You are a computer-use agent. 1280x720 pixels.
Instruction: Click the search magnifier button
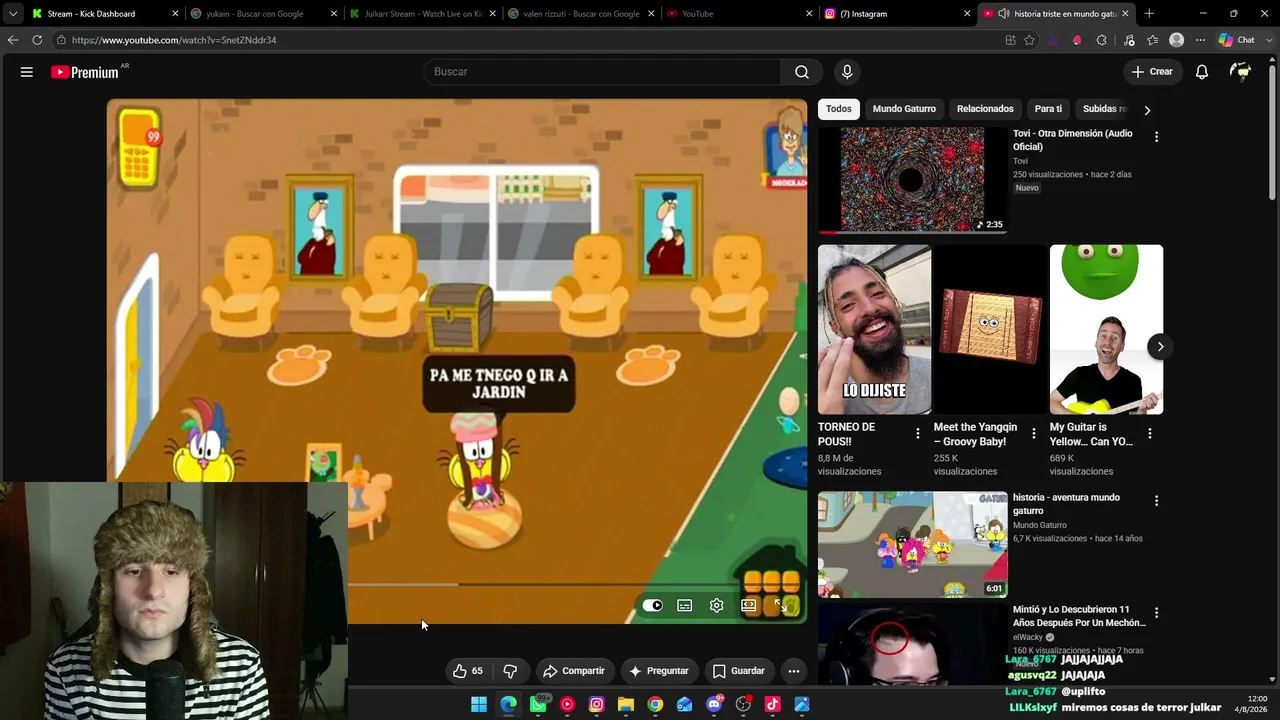click(802, 72)
